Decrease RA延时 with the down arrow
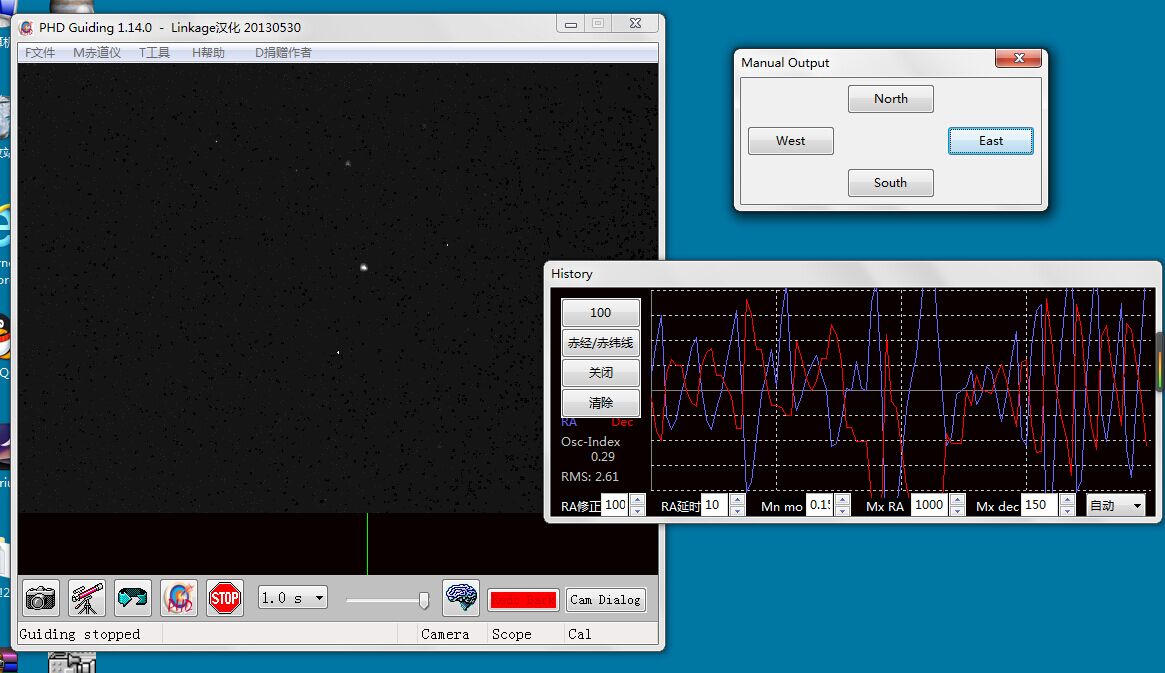Viewport: 1165px width, 673px height. click(x=737, y=511)
